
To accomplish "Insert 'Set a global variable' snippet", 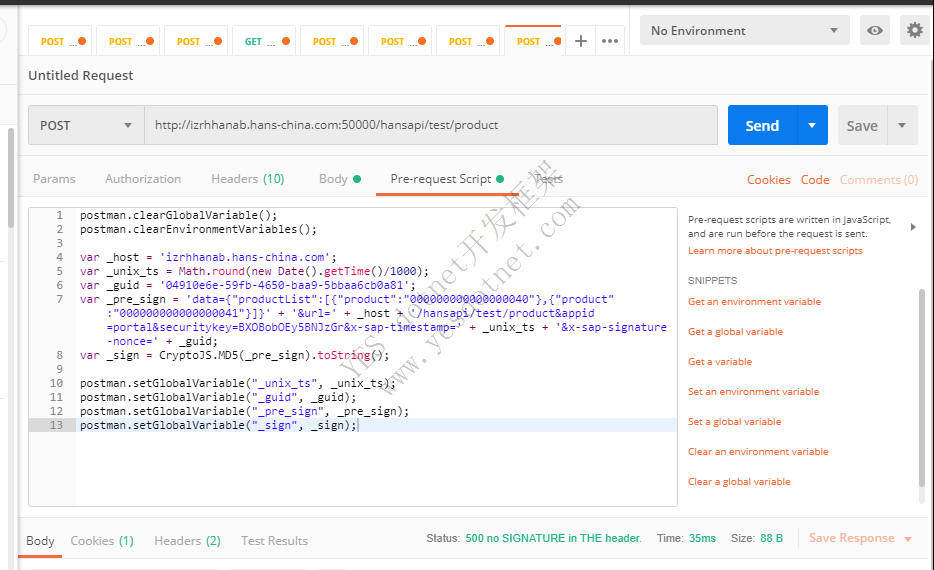I will [x=734, y=422].
